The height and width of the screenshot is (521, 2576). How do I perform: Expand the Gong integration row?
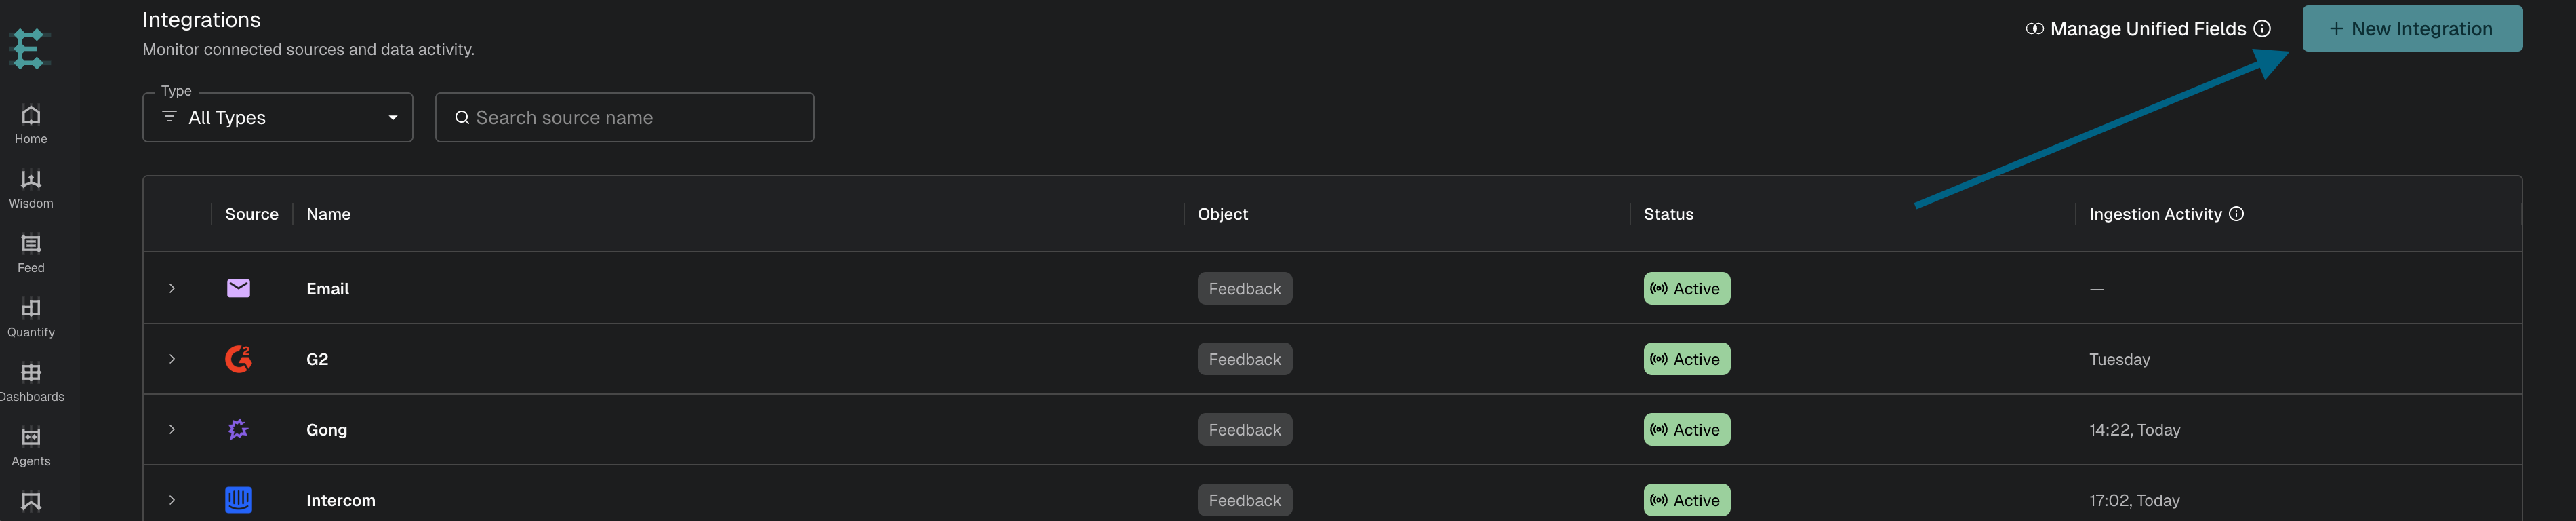coord(172,430)
